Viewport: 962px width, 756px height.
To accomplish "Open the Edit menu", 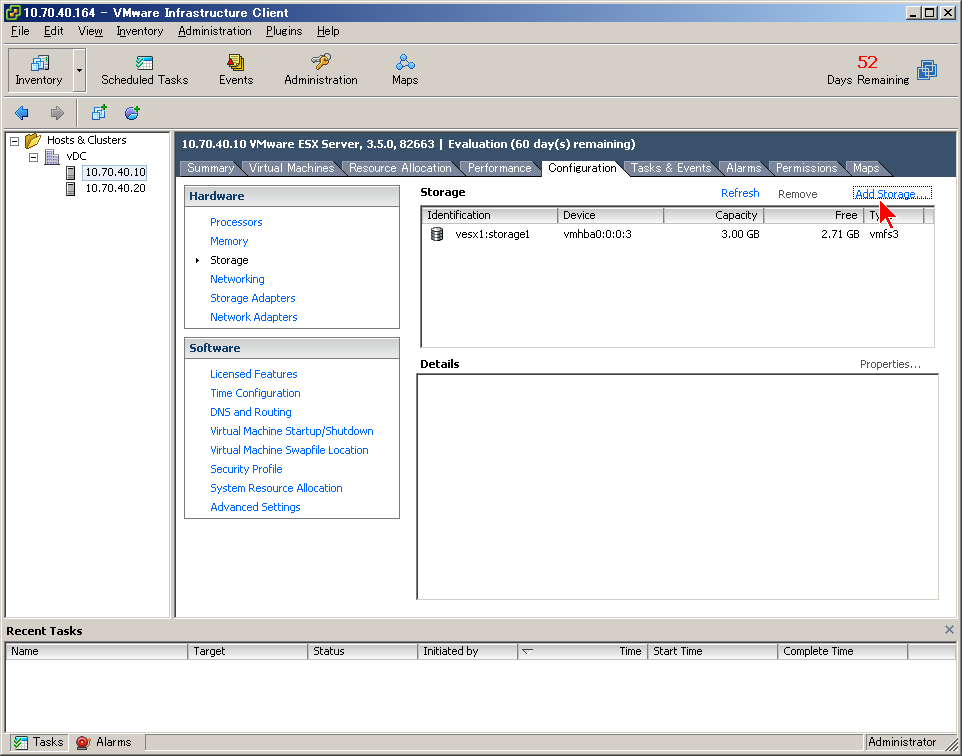I will 53,31.
